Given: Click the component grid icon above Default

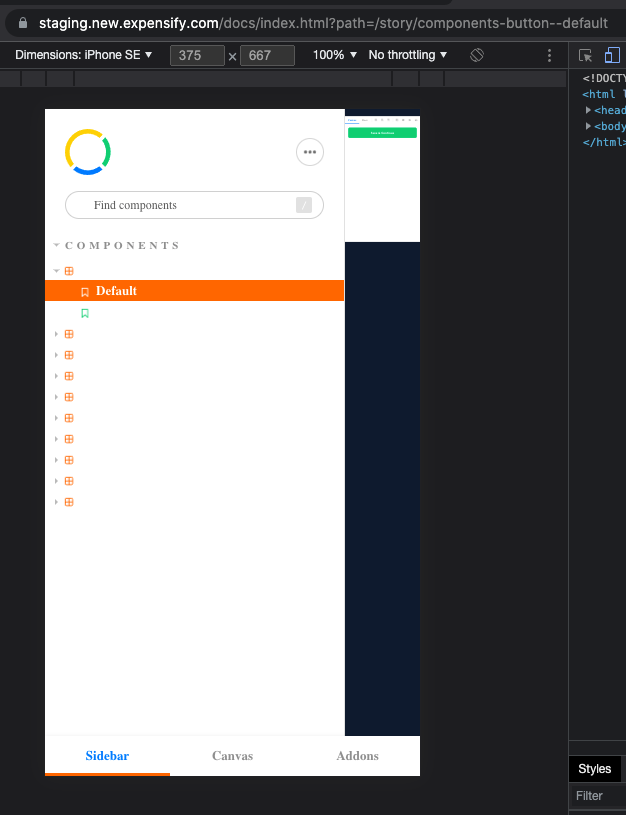Looking at the screenshot, I should point(69,271).
